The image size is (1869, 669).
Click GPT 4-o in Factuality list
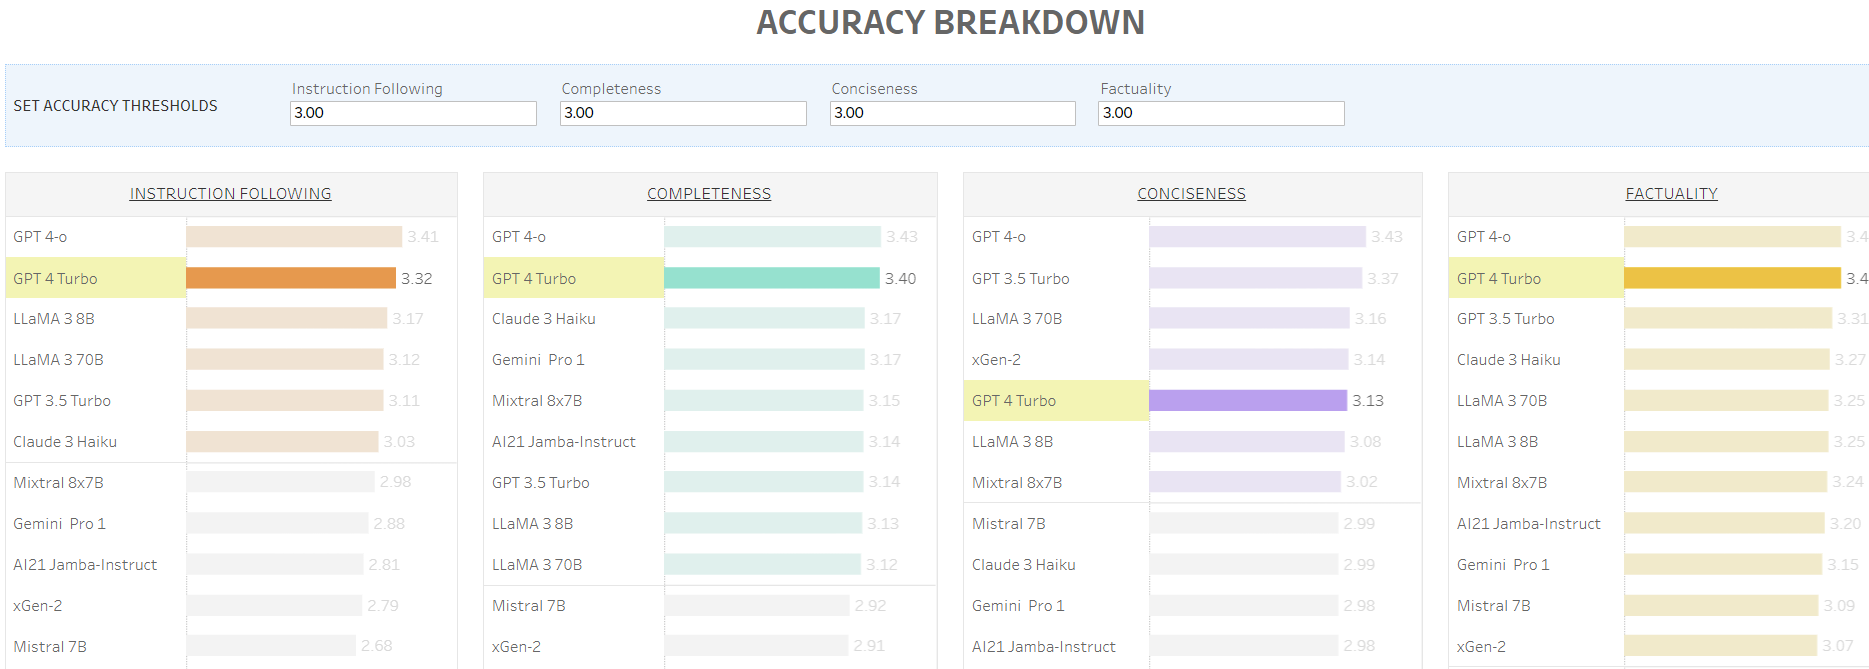1484,237
